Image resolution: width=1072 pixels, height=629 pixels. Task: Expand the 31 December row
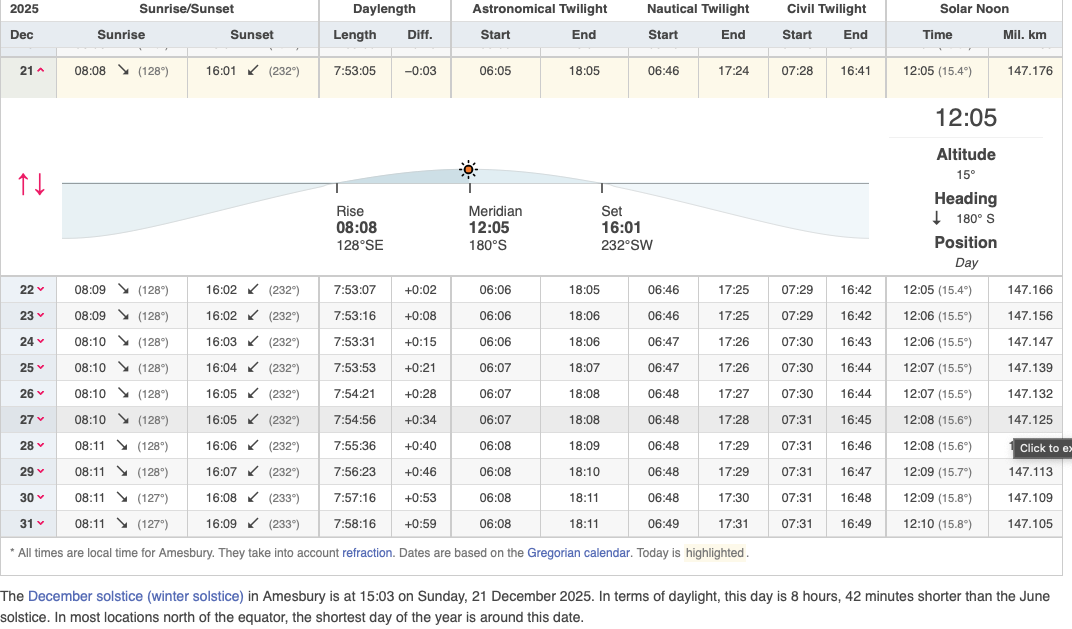[x=32, y=523]
